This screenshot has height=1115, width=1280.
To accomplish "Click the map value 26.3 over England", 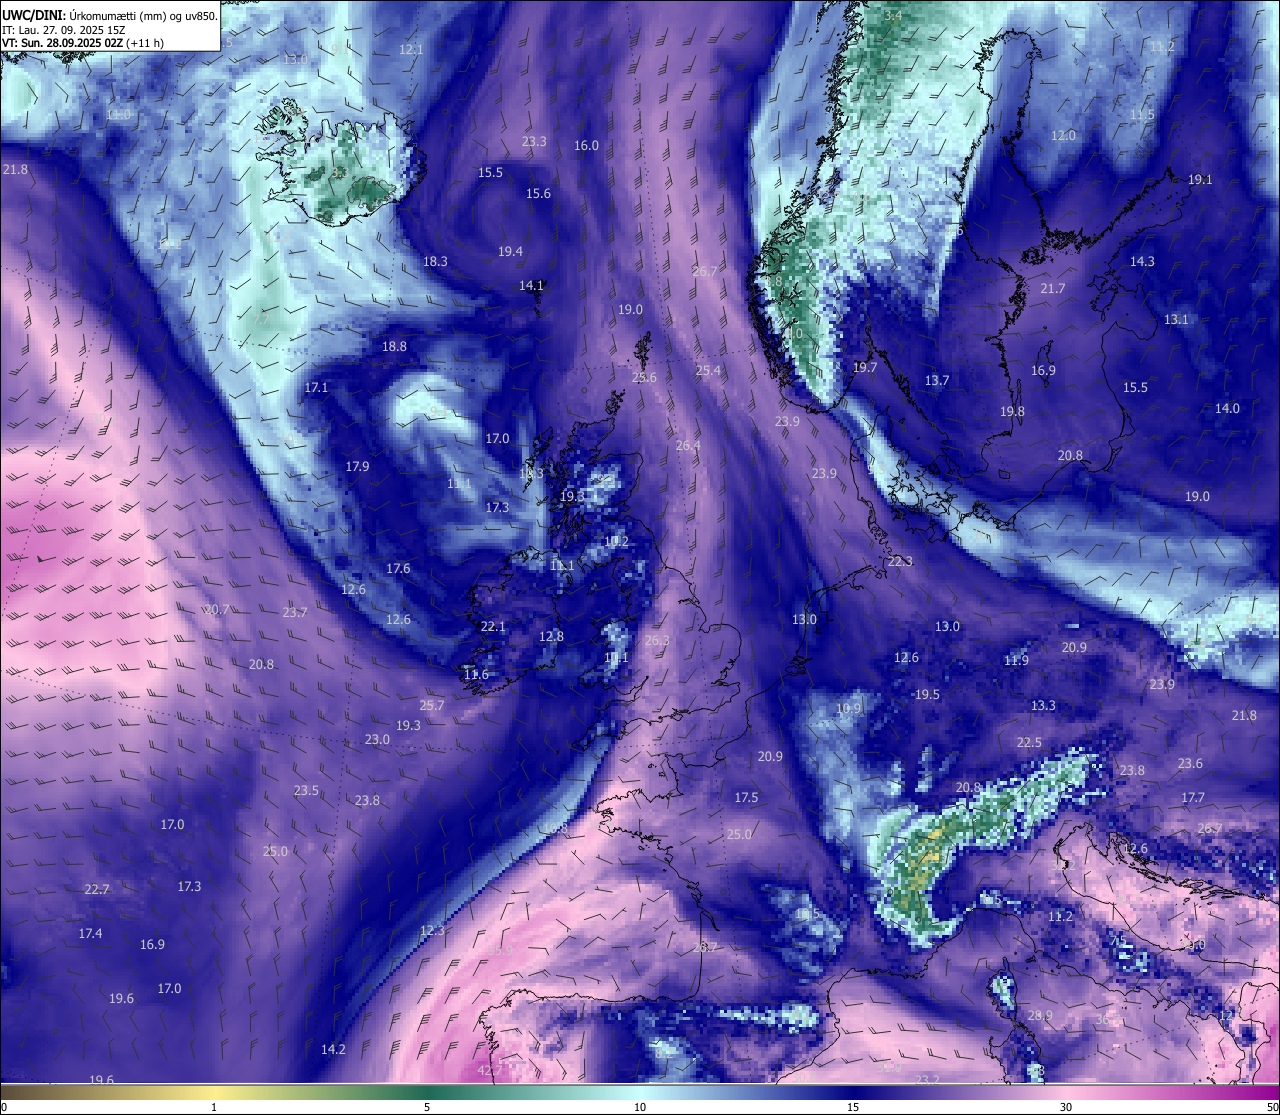I will point(657,640).
